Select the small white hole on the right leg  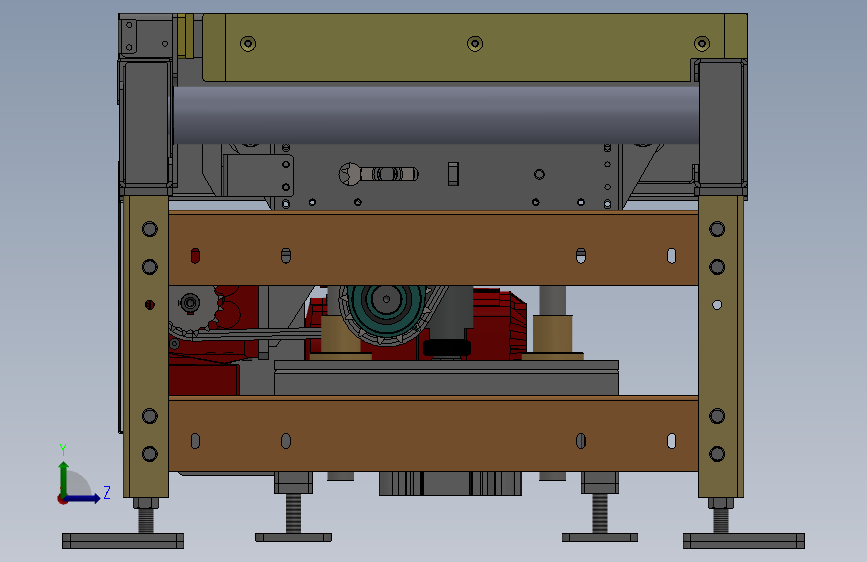click(x=717, y=305)
